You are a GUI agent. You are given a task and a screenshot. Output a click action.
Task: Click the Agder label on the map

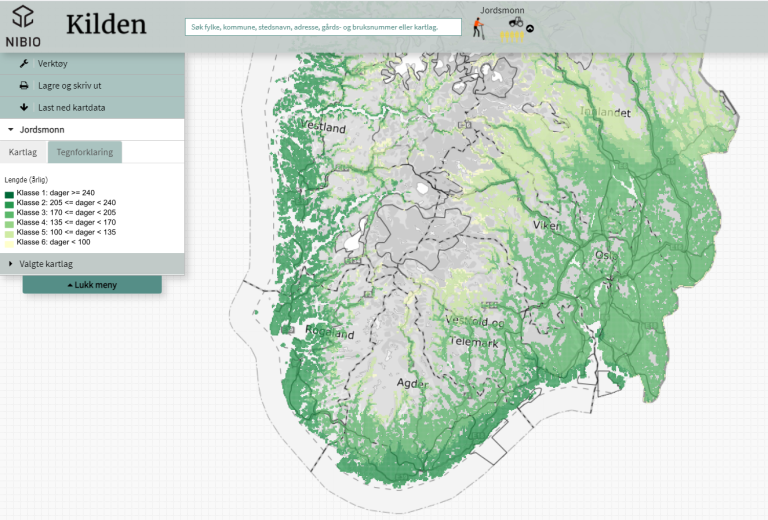[412, 383]
